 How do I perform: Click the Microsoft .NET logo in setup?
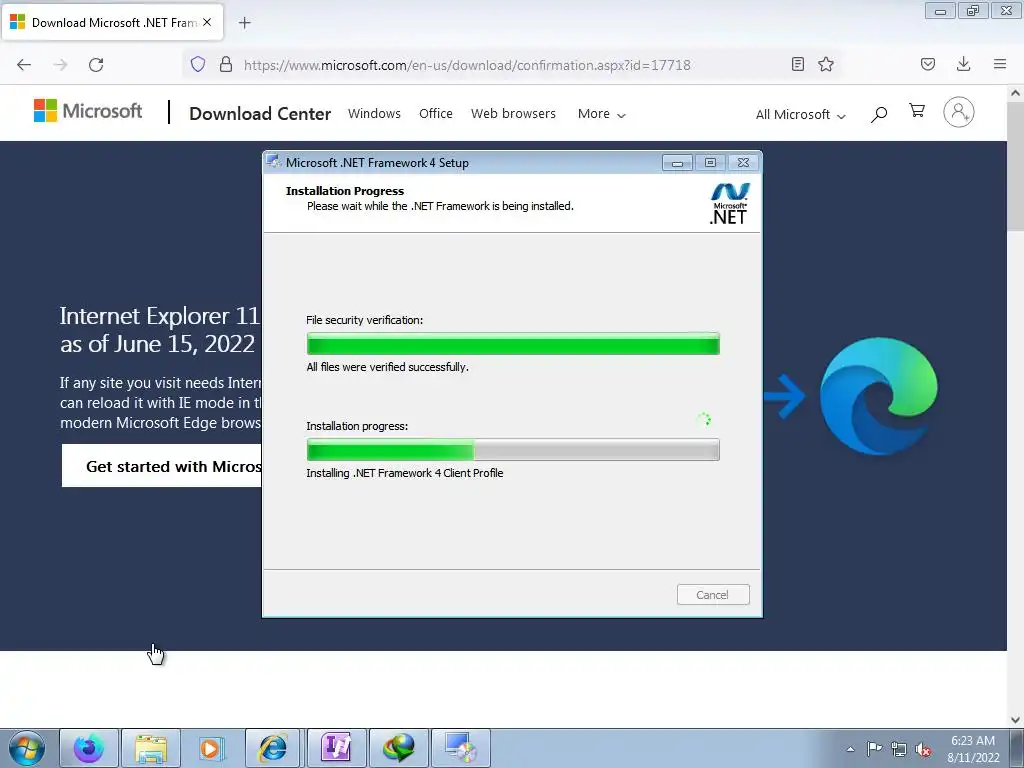[x=729, y=204]
